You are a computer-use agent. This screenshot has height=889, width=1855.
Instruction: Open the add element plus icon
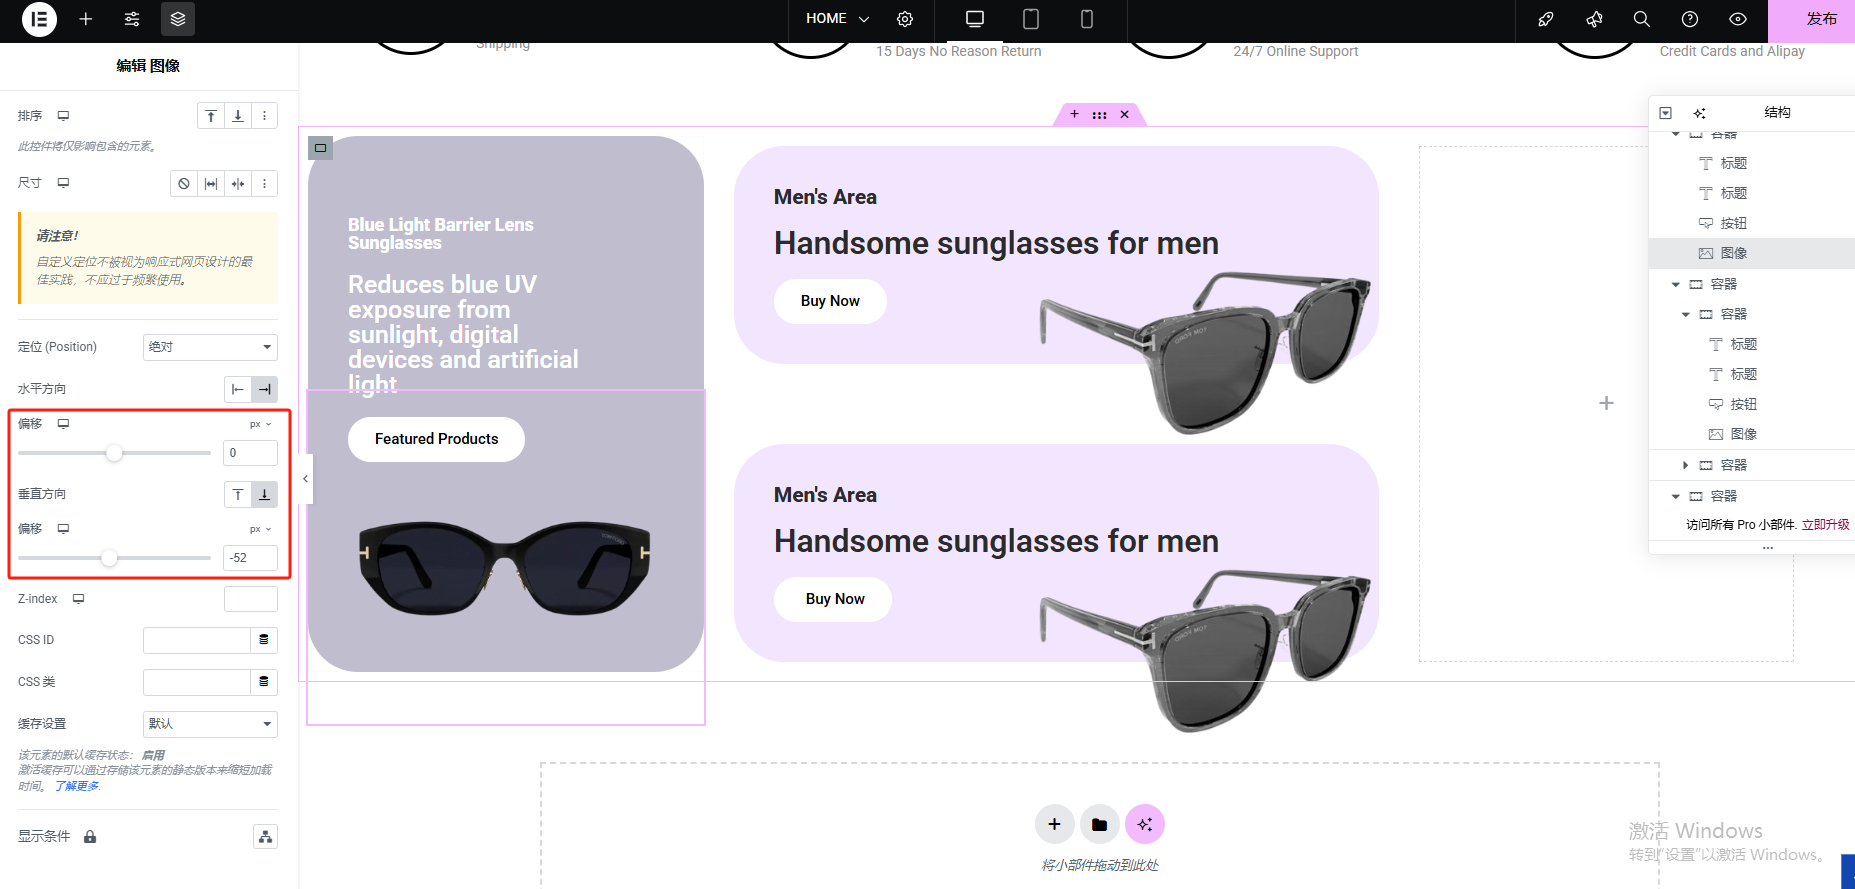tap(86, 19)
